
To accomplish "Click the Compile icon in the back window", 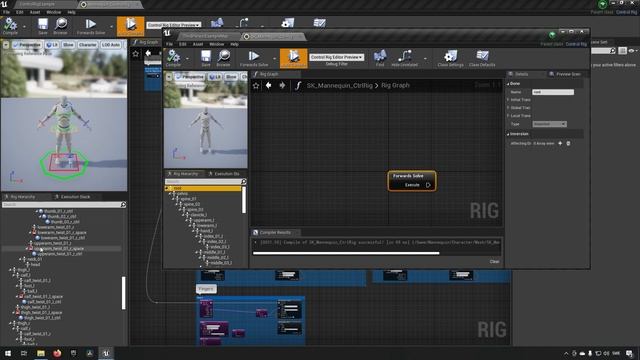I will (x=10, y=25).
